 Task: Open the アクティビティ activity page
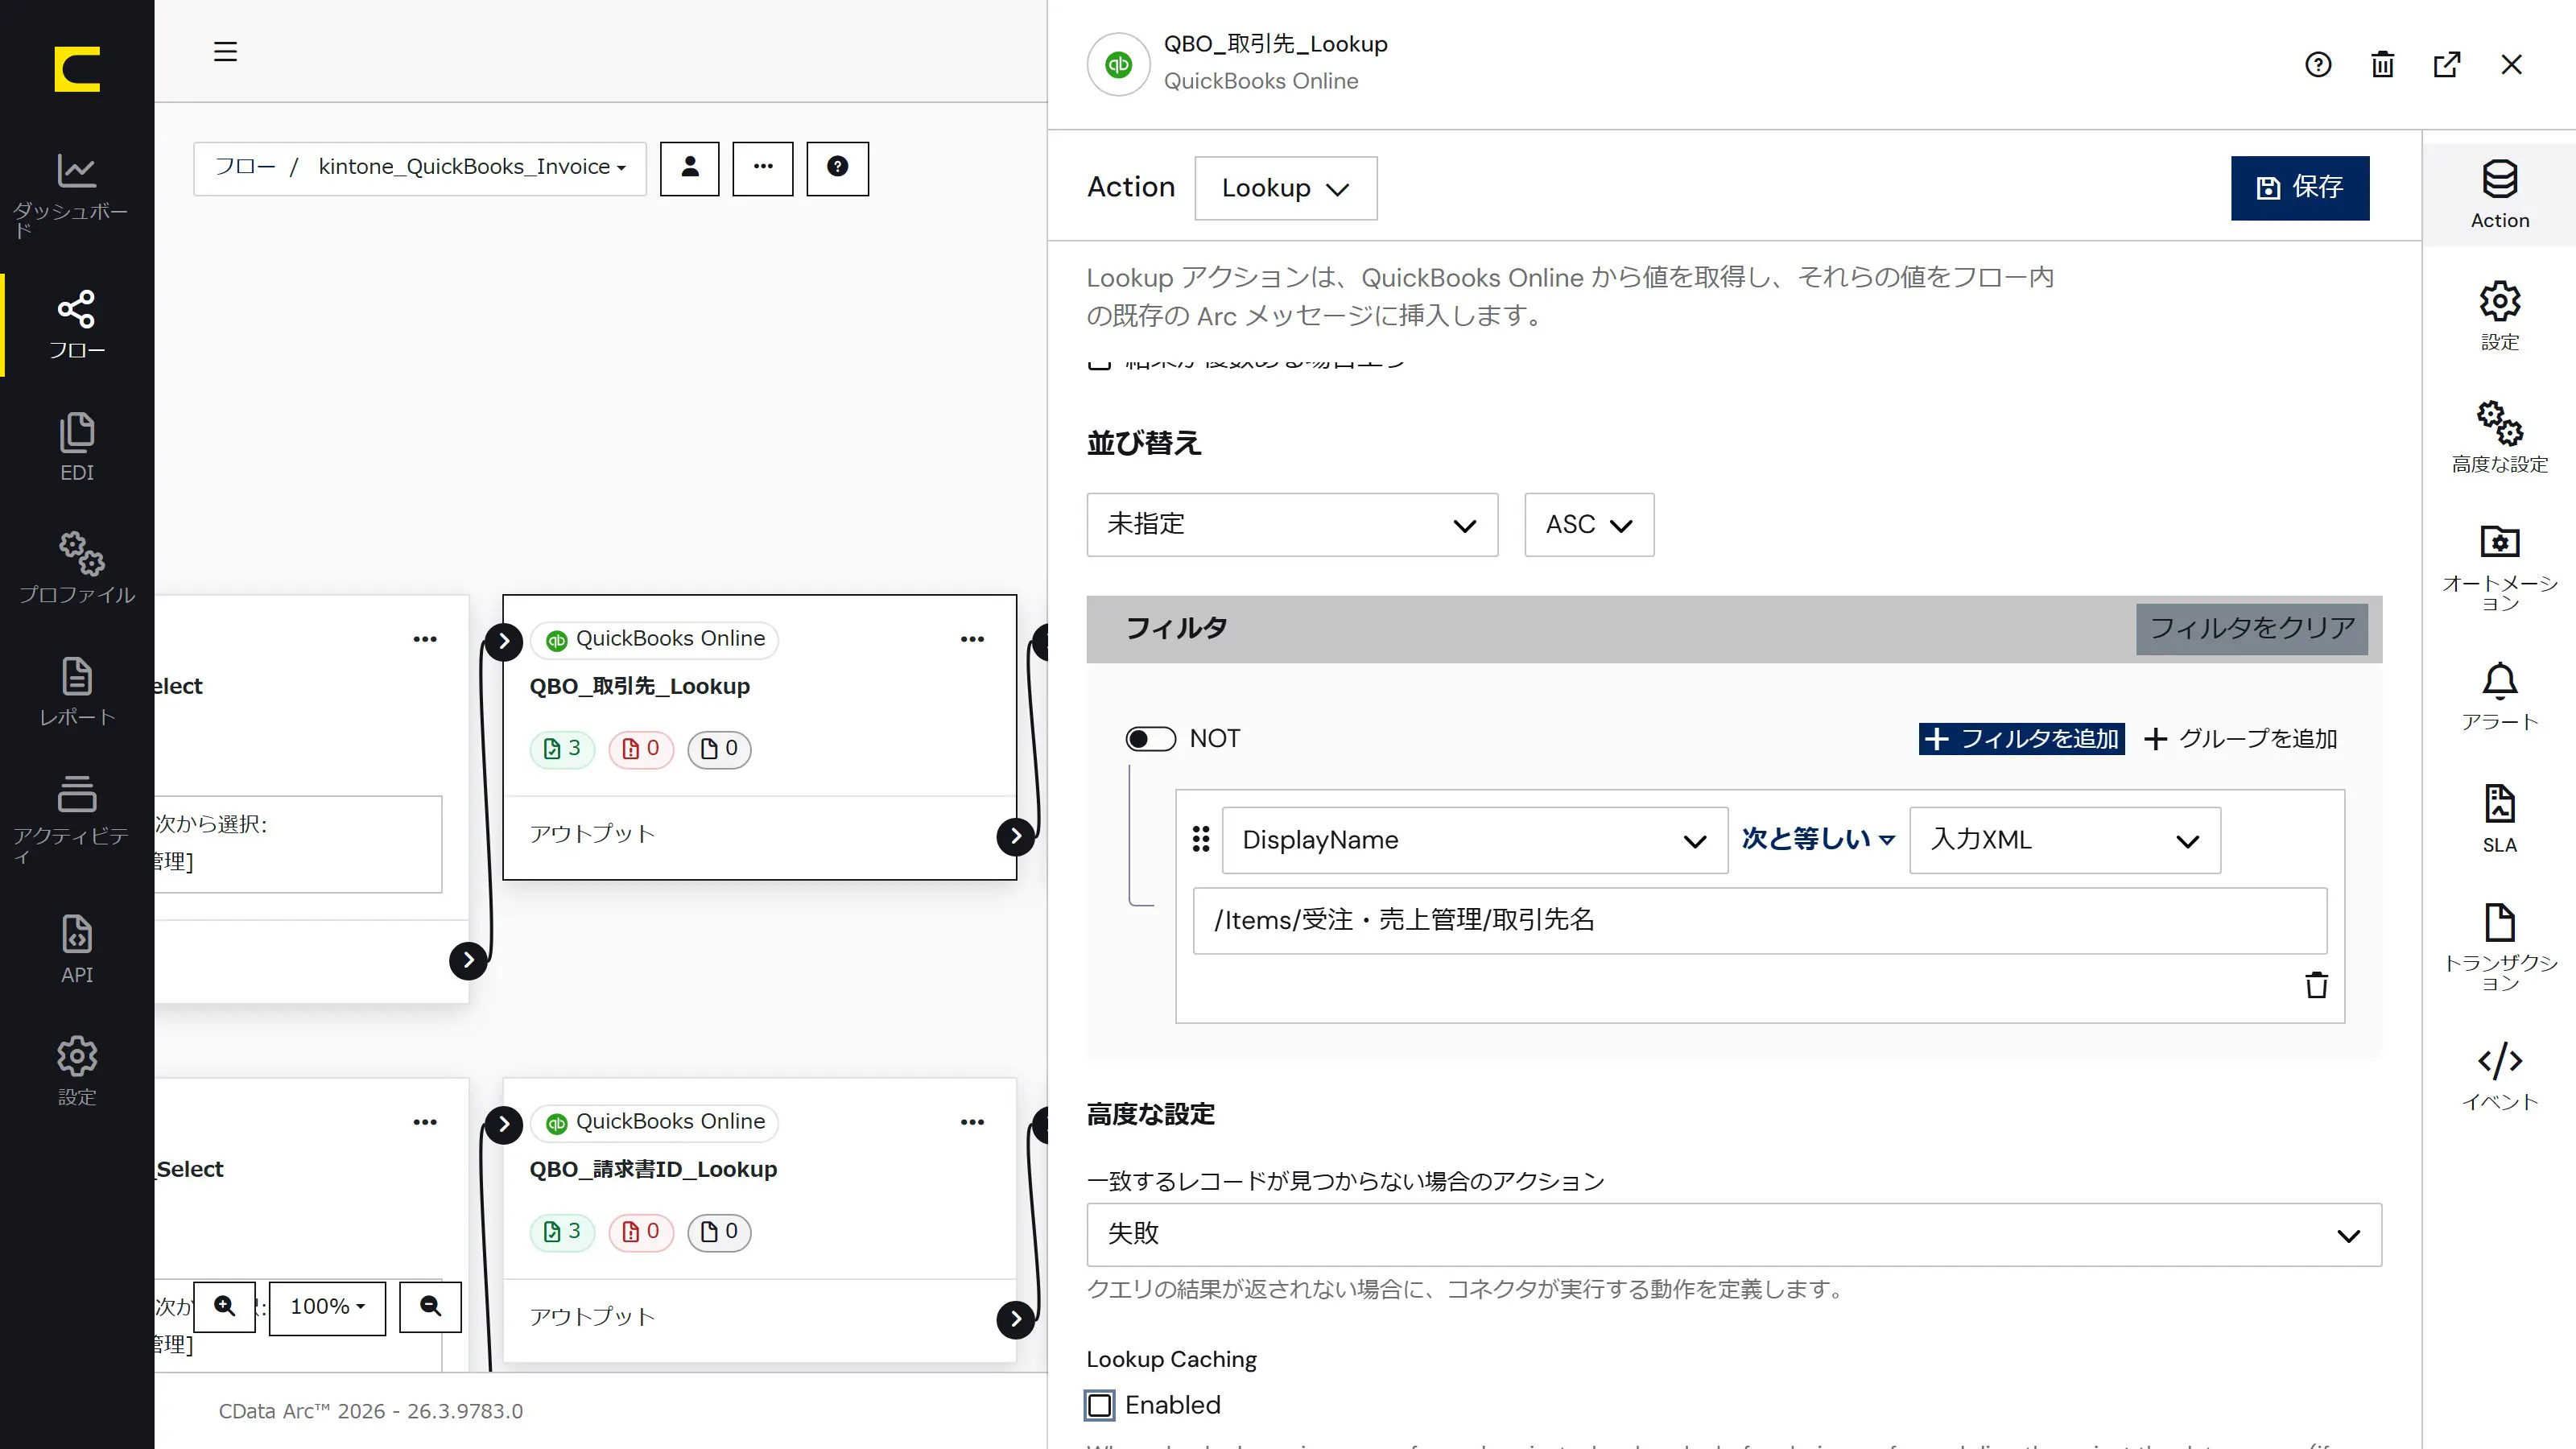click(x=76, y=819)
